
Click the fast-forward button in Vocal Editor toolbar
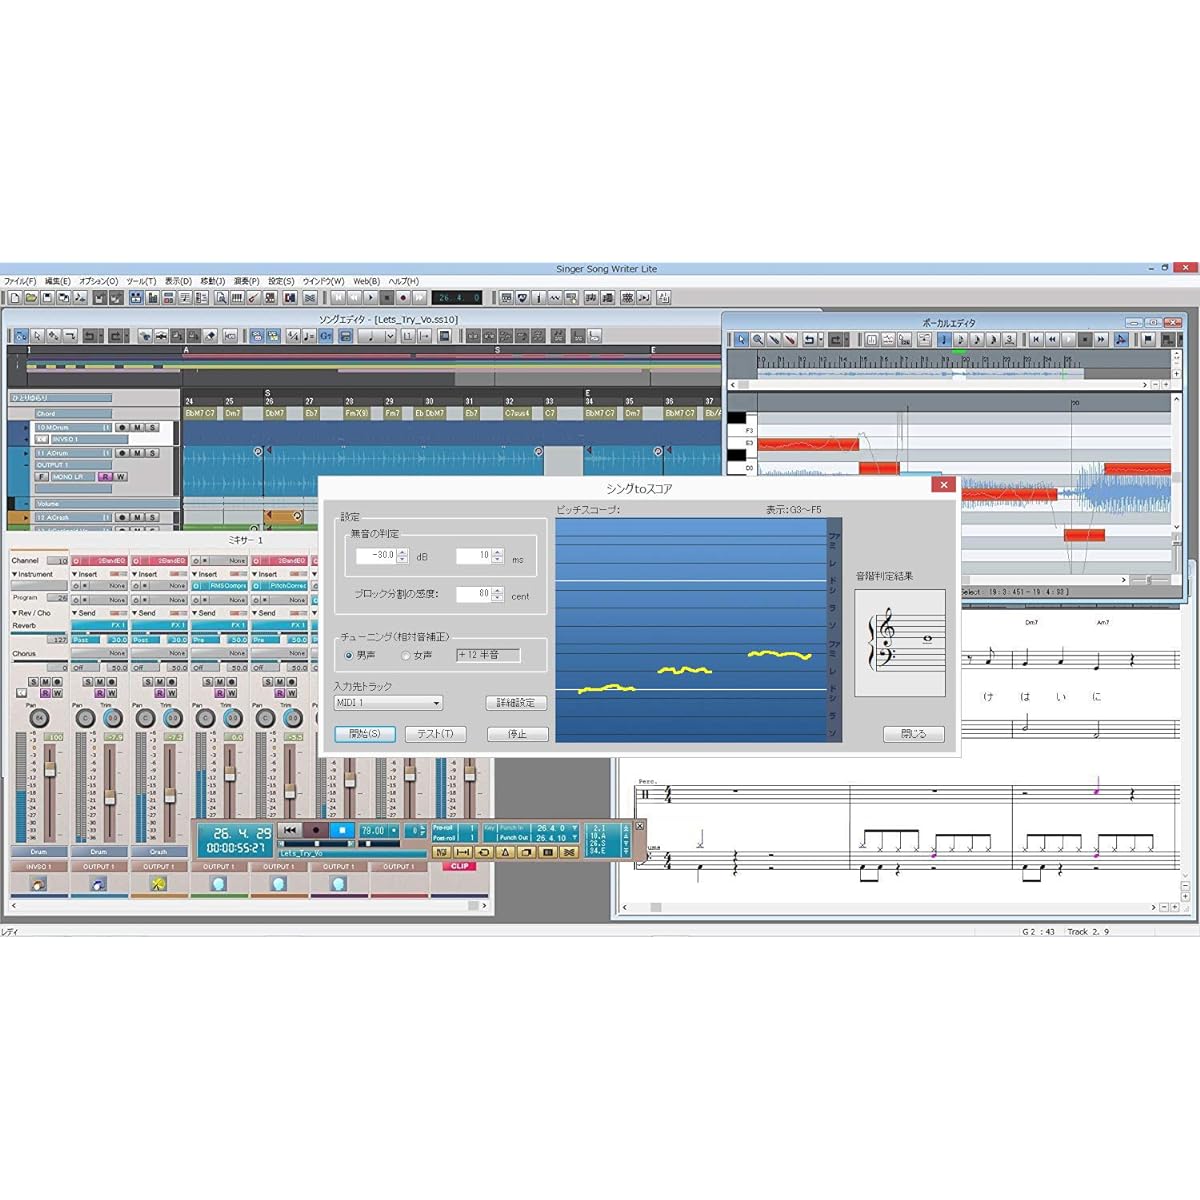tap(1101, 339)
